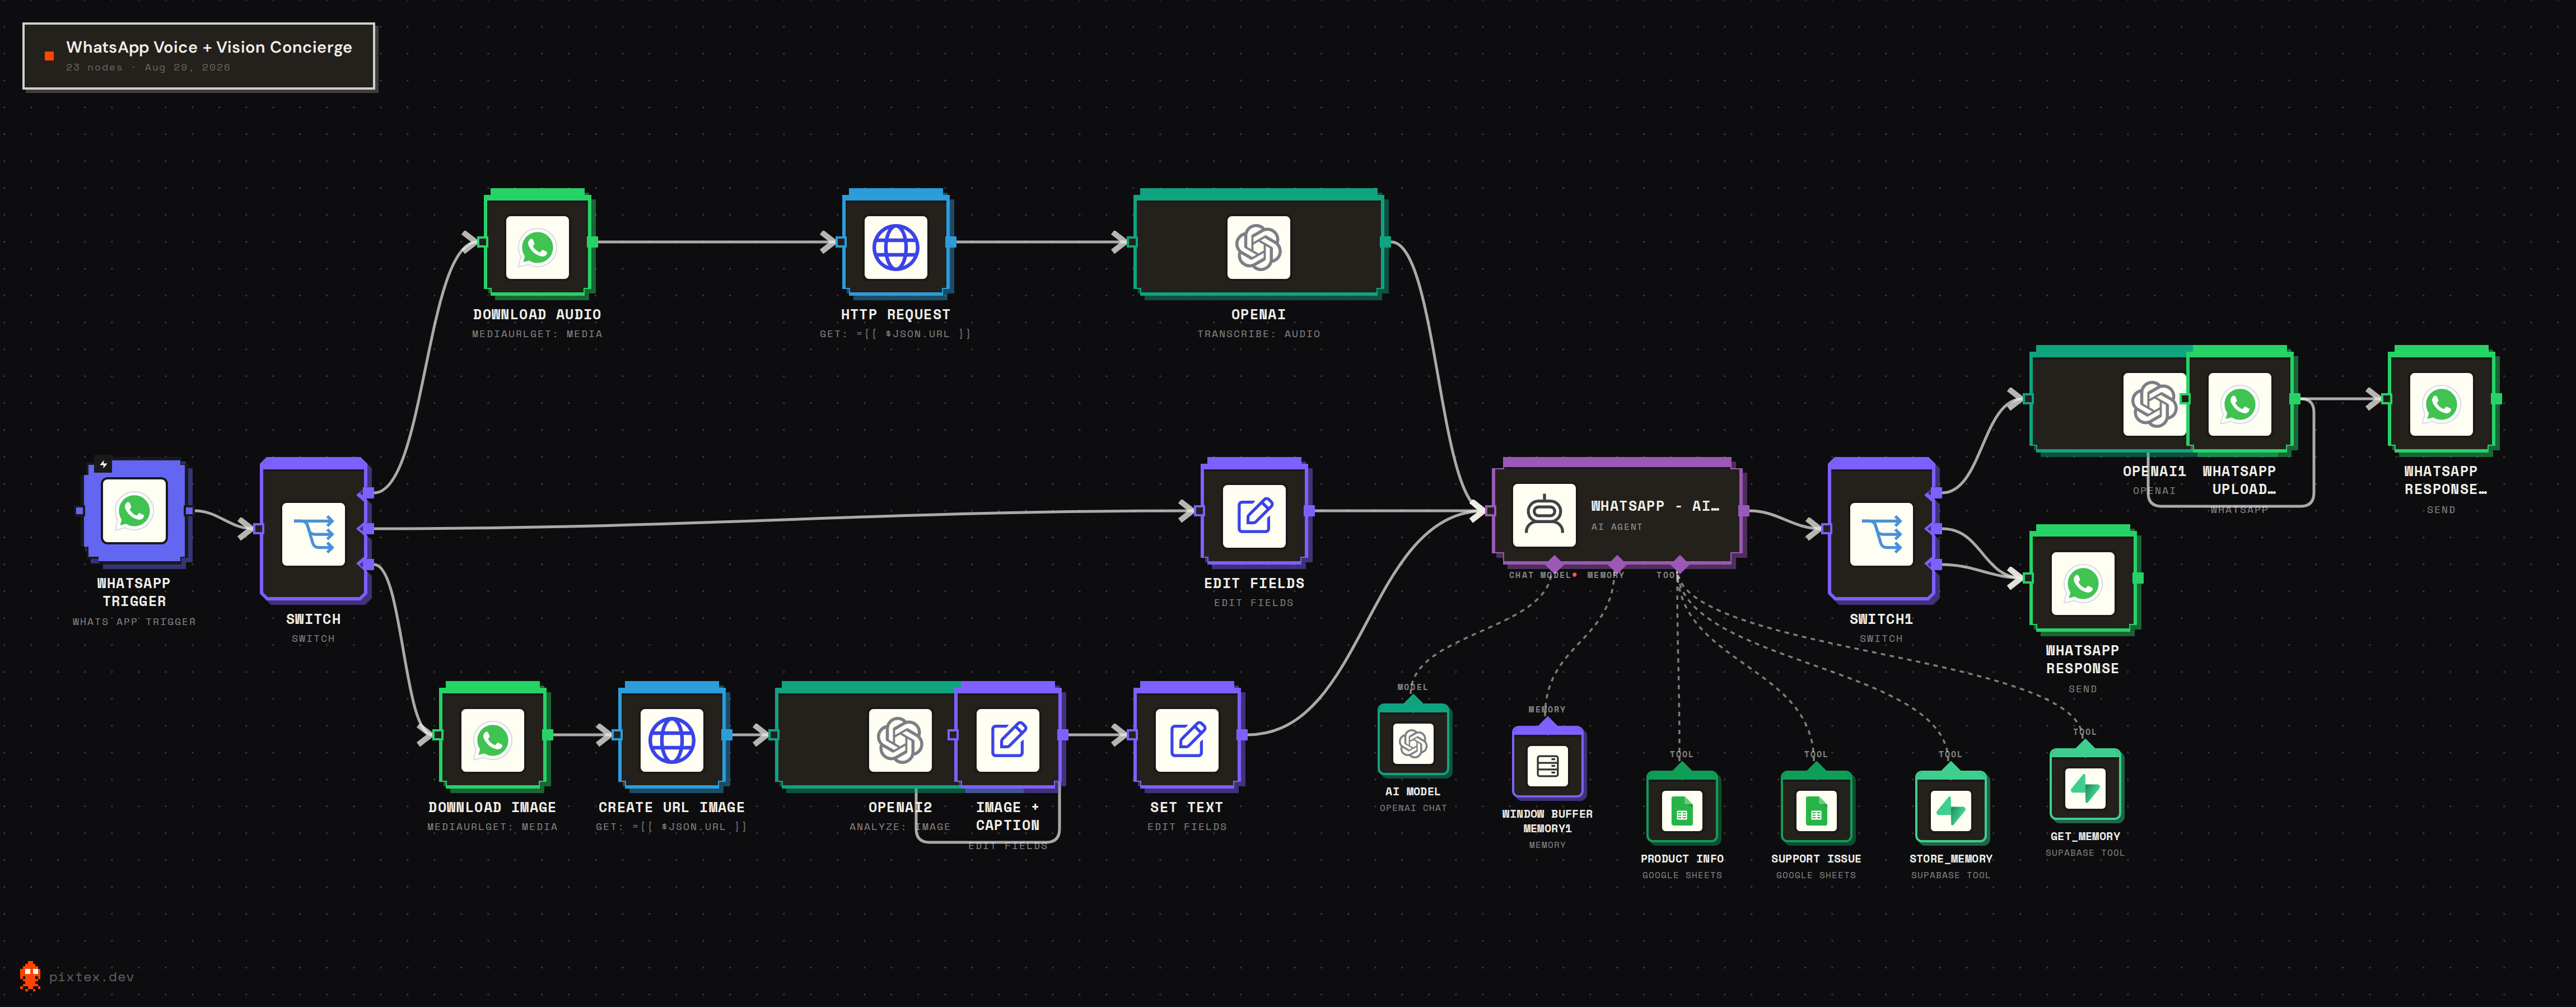The image size is (2576, 1007).
Task: Click the AI Model OpenAI Chat icon
Action: [1413, 743]
